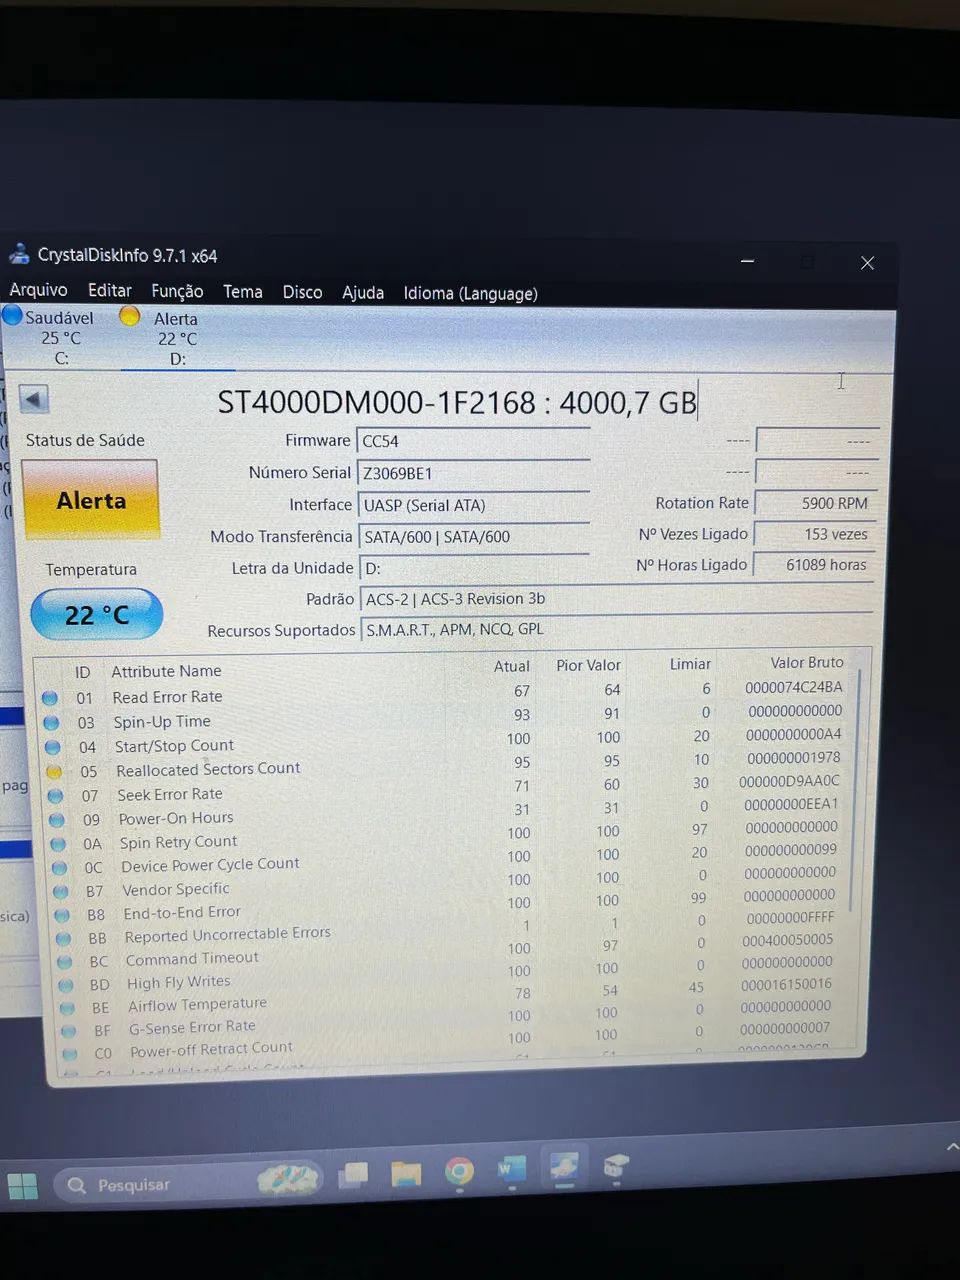The width and height of the screenshot is (960, 1280).
Task: Click the yellow Alerta health status button
Action: click(90, 500)
